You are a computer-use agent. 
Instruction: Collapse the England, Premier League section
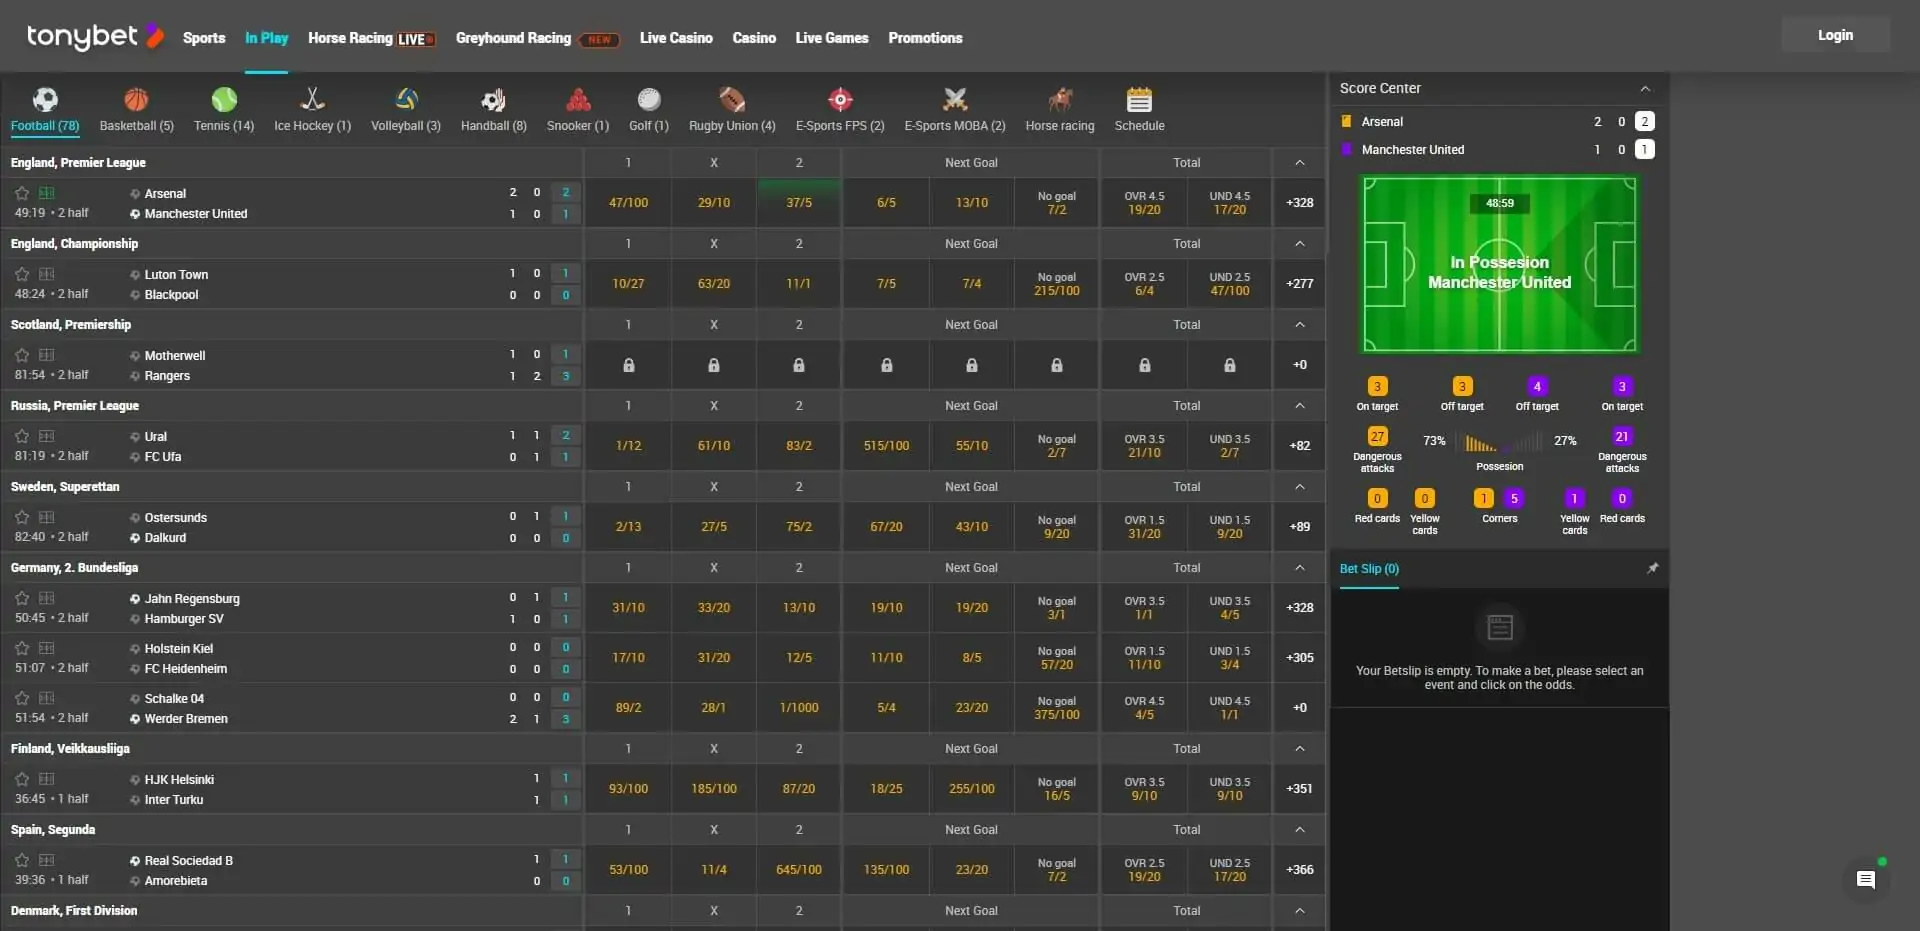[x=1298, y=162]
